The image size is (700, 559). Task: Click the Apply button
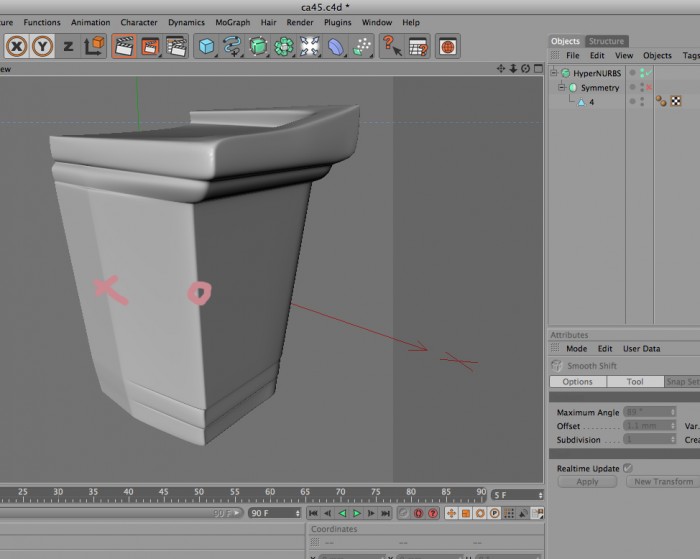pos(587,482)
